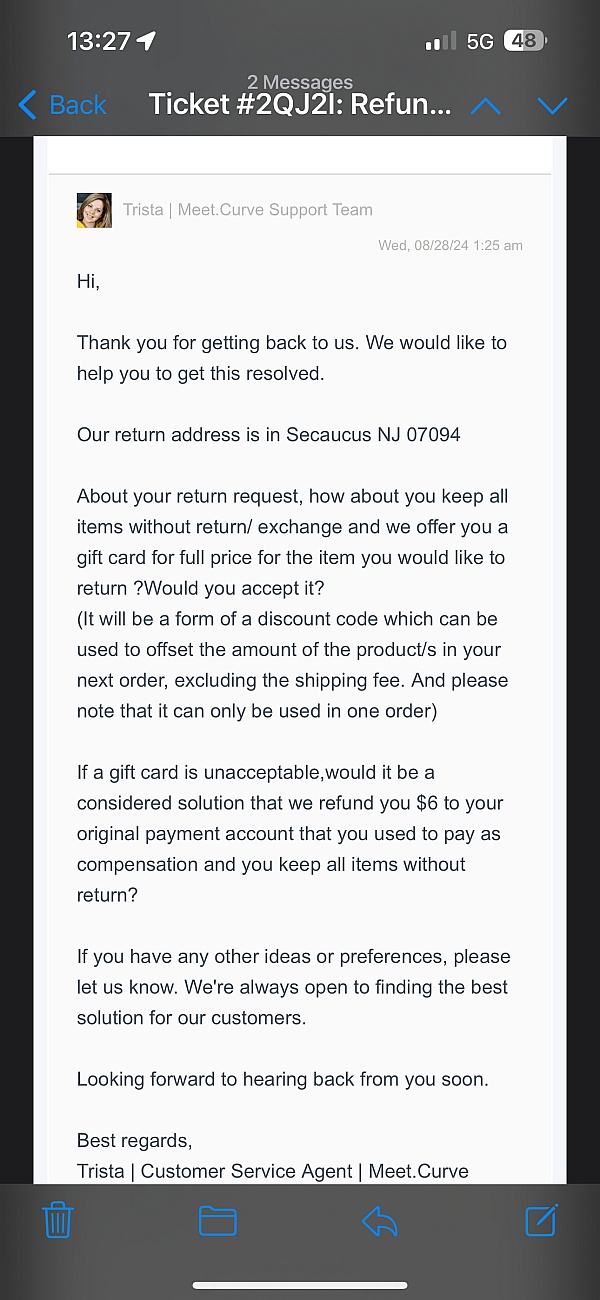
Task: Delete this email with the trash icon
Action: [x=58, y=1220]
